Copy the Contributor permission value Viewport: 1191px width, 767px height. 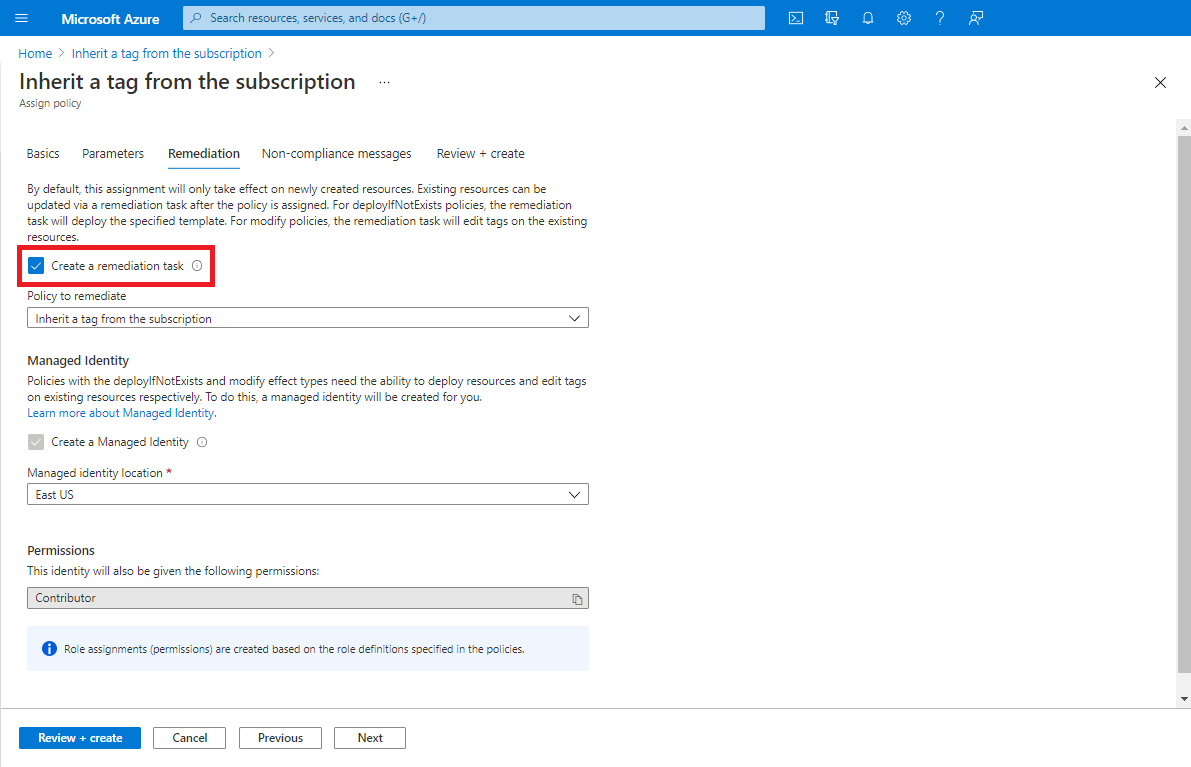tap(577, 599)
